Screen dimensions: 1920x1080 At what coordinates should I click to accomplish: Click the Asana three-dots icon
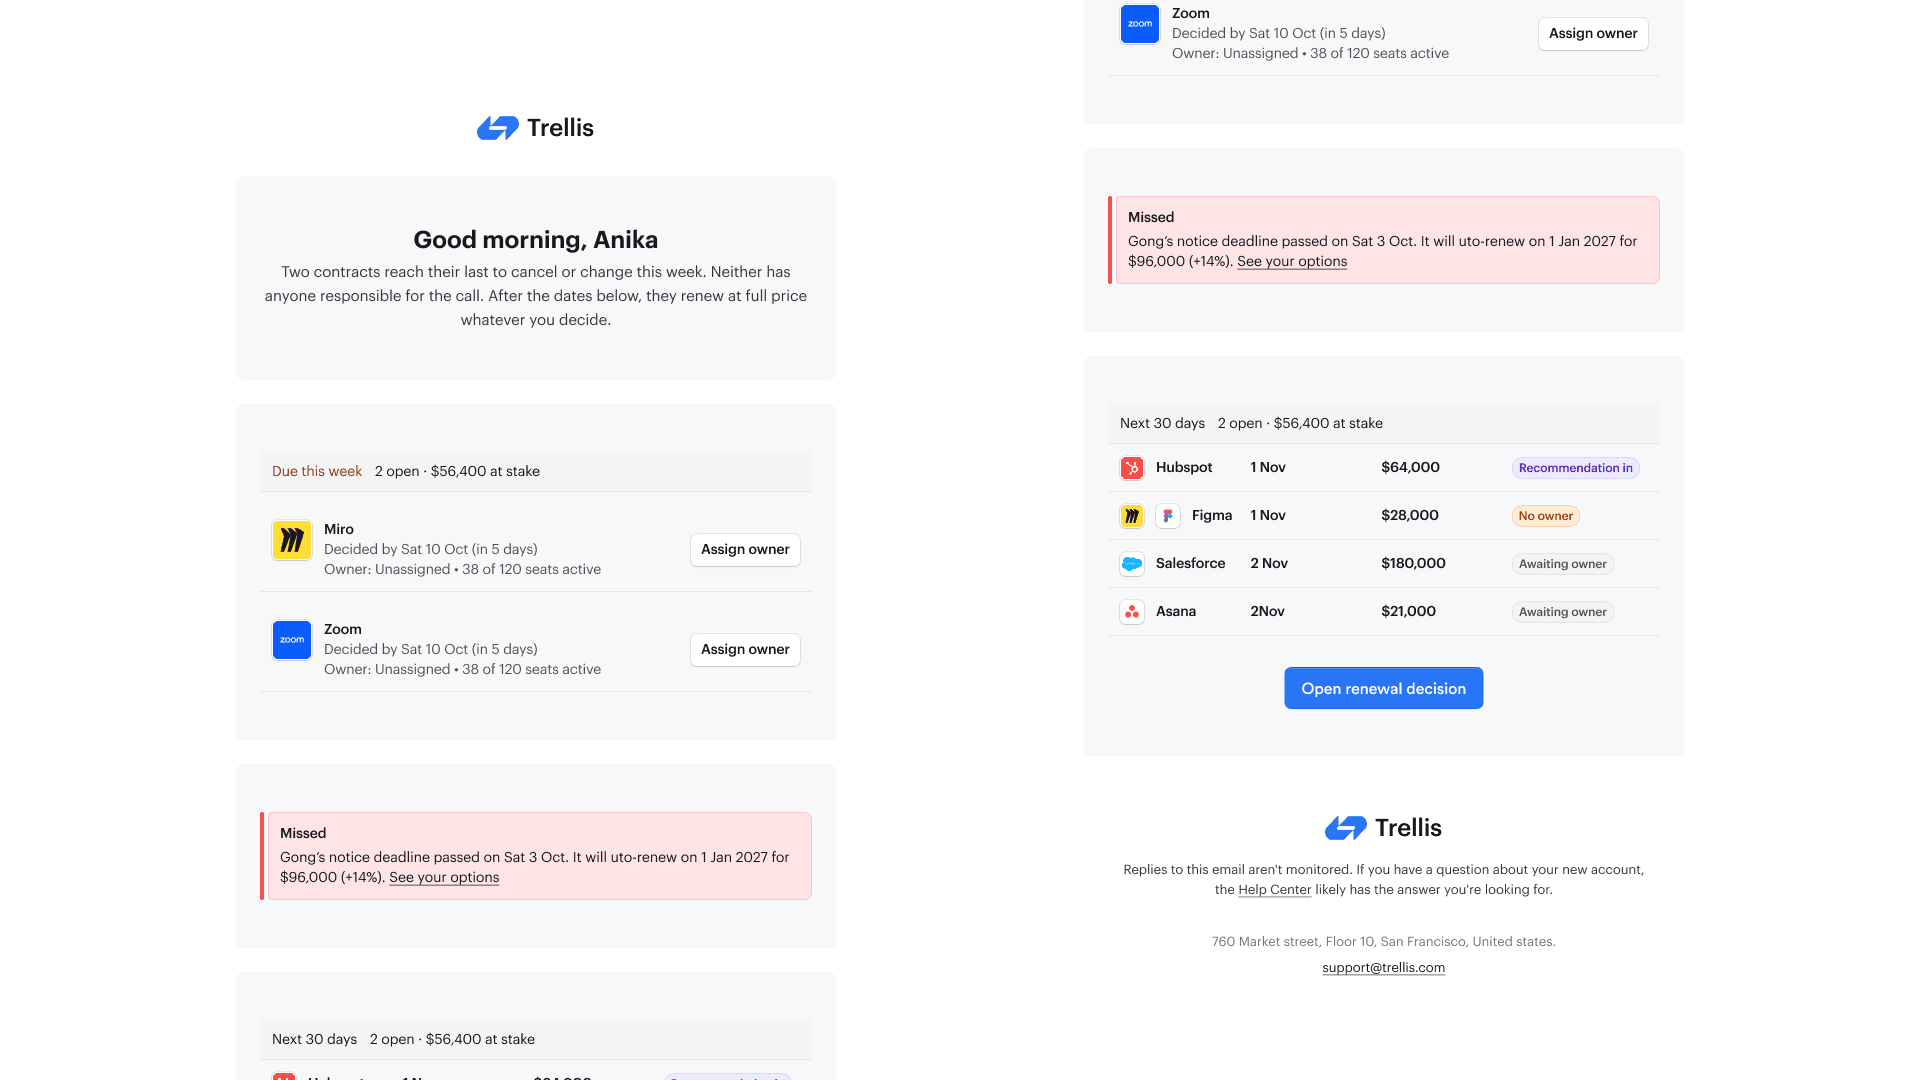coord(1132,612)
